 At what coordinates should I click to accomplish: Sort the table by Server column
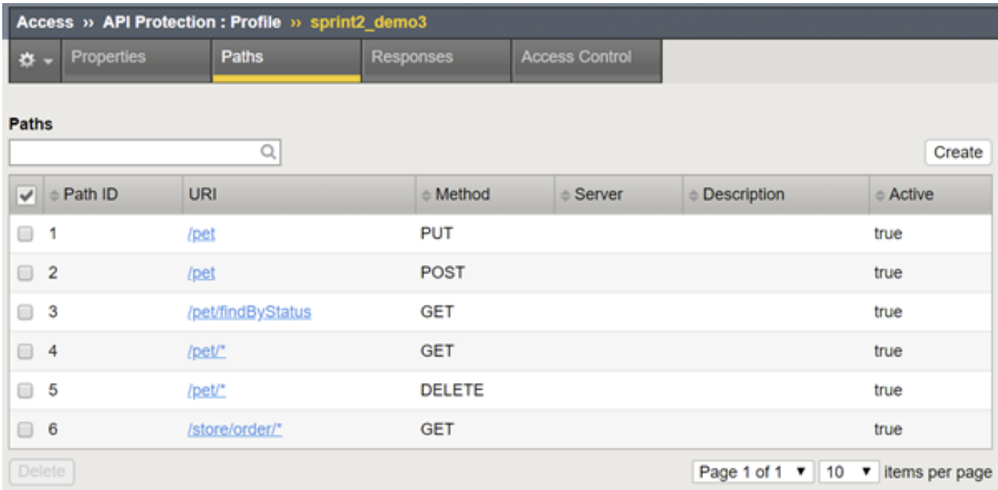(x=566, y=195)
